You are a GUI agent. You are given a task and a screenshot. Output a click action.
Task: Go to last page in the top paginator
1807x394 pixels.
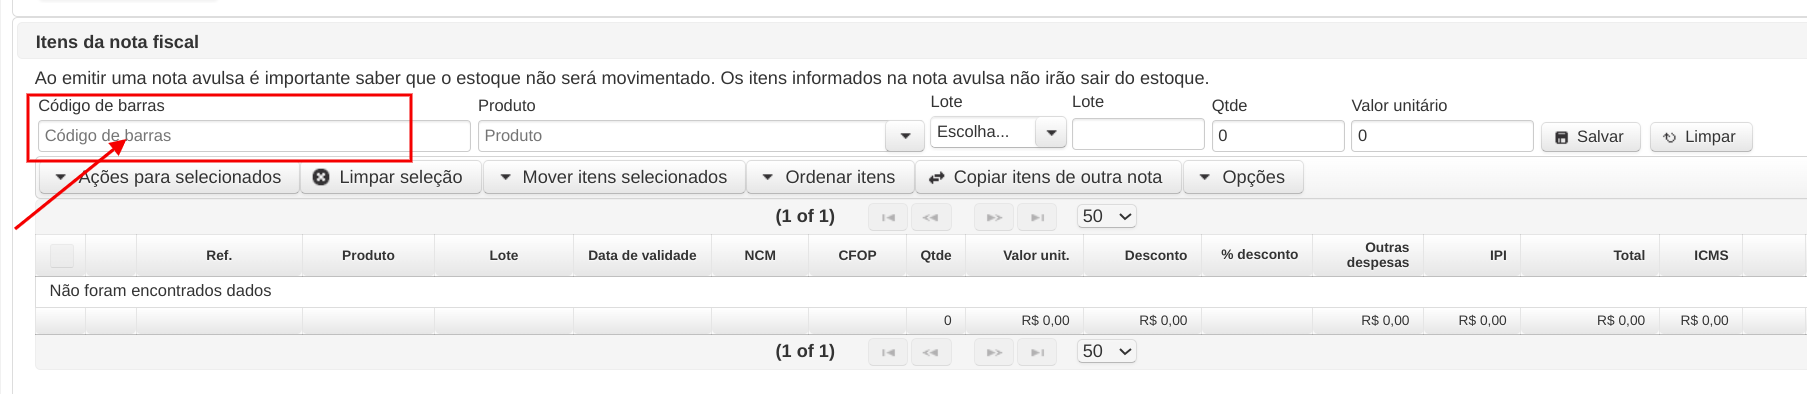(x=1037, y=217)
